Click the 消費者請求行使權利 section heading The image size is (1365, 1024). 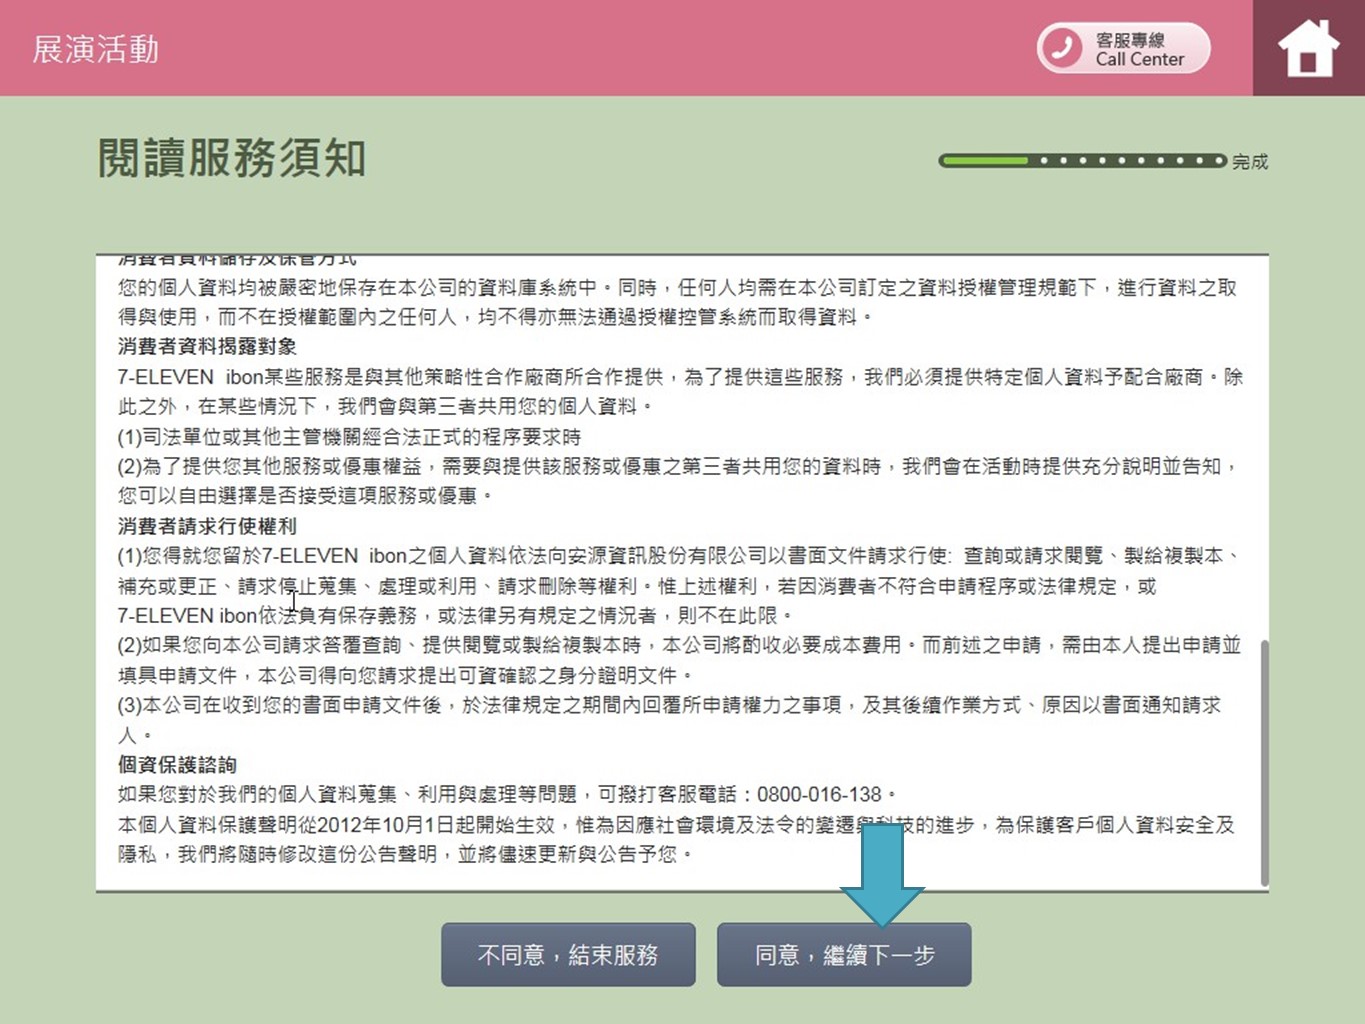207,526
